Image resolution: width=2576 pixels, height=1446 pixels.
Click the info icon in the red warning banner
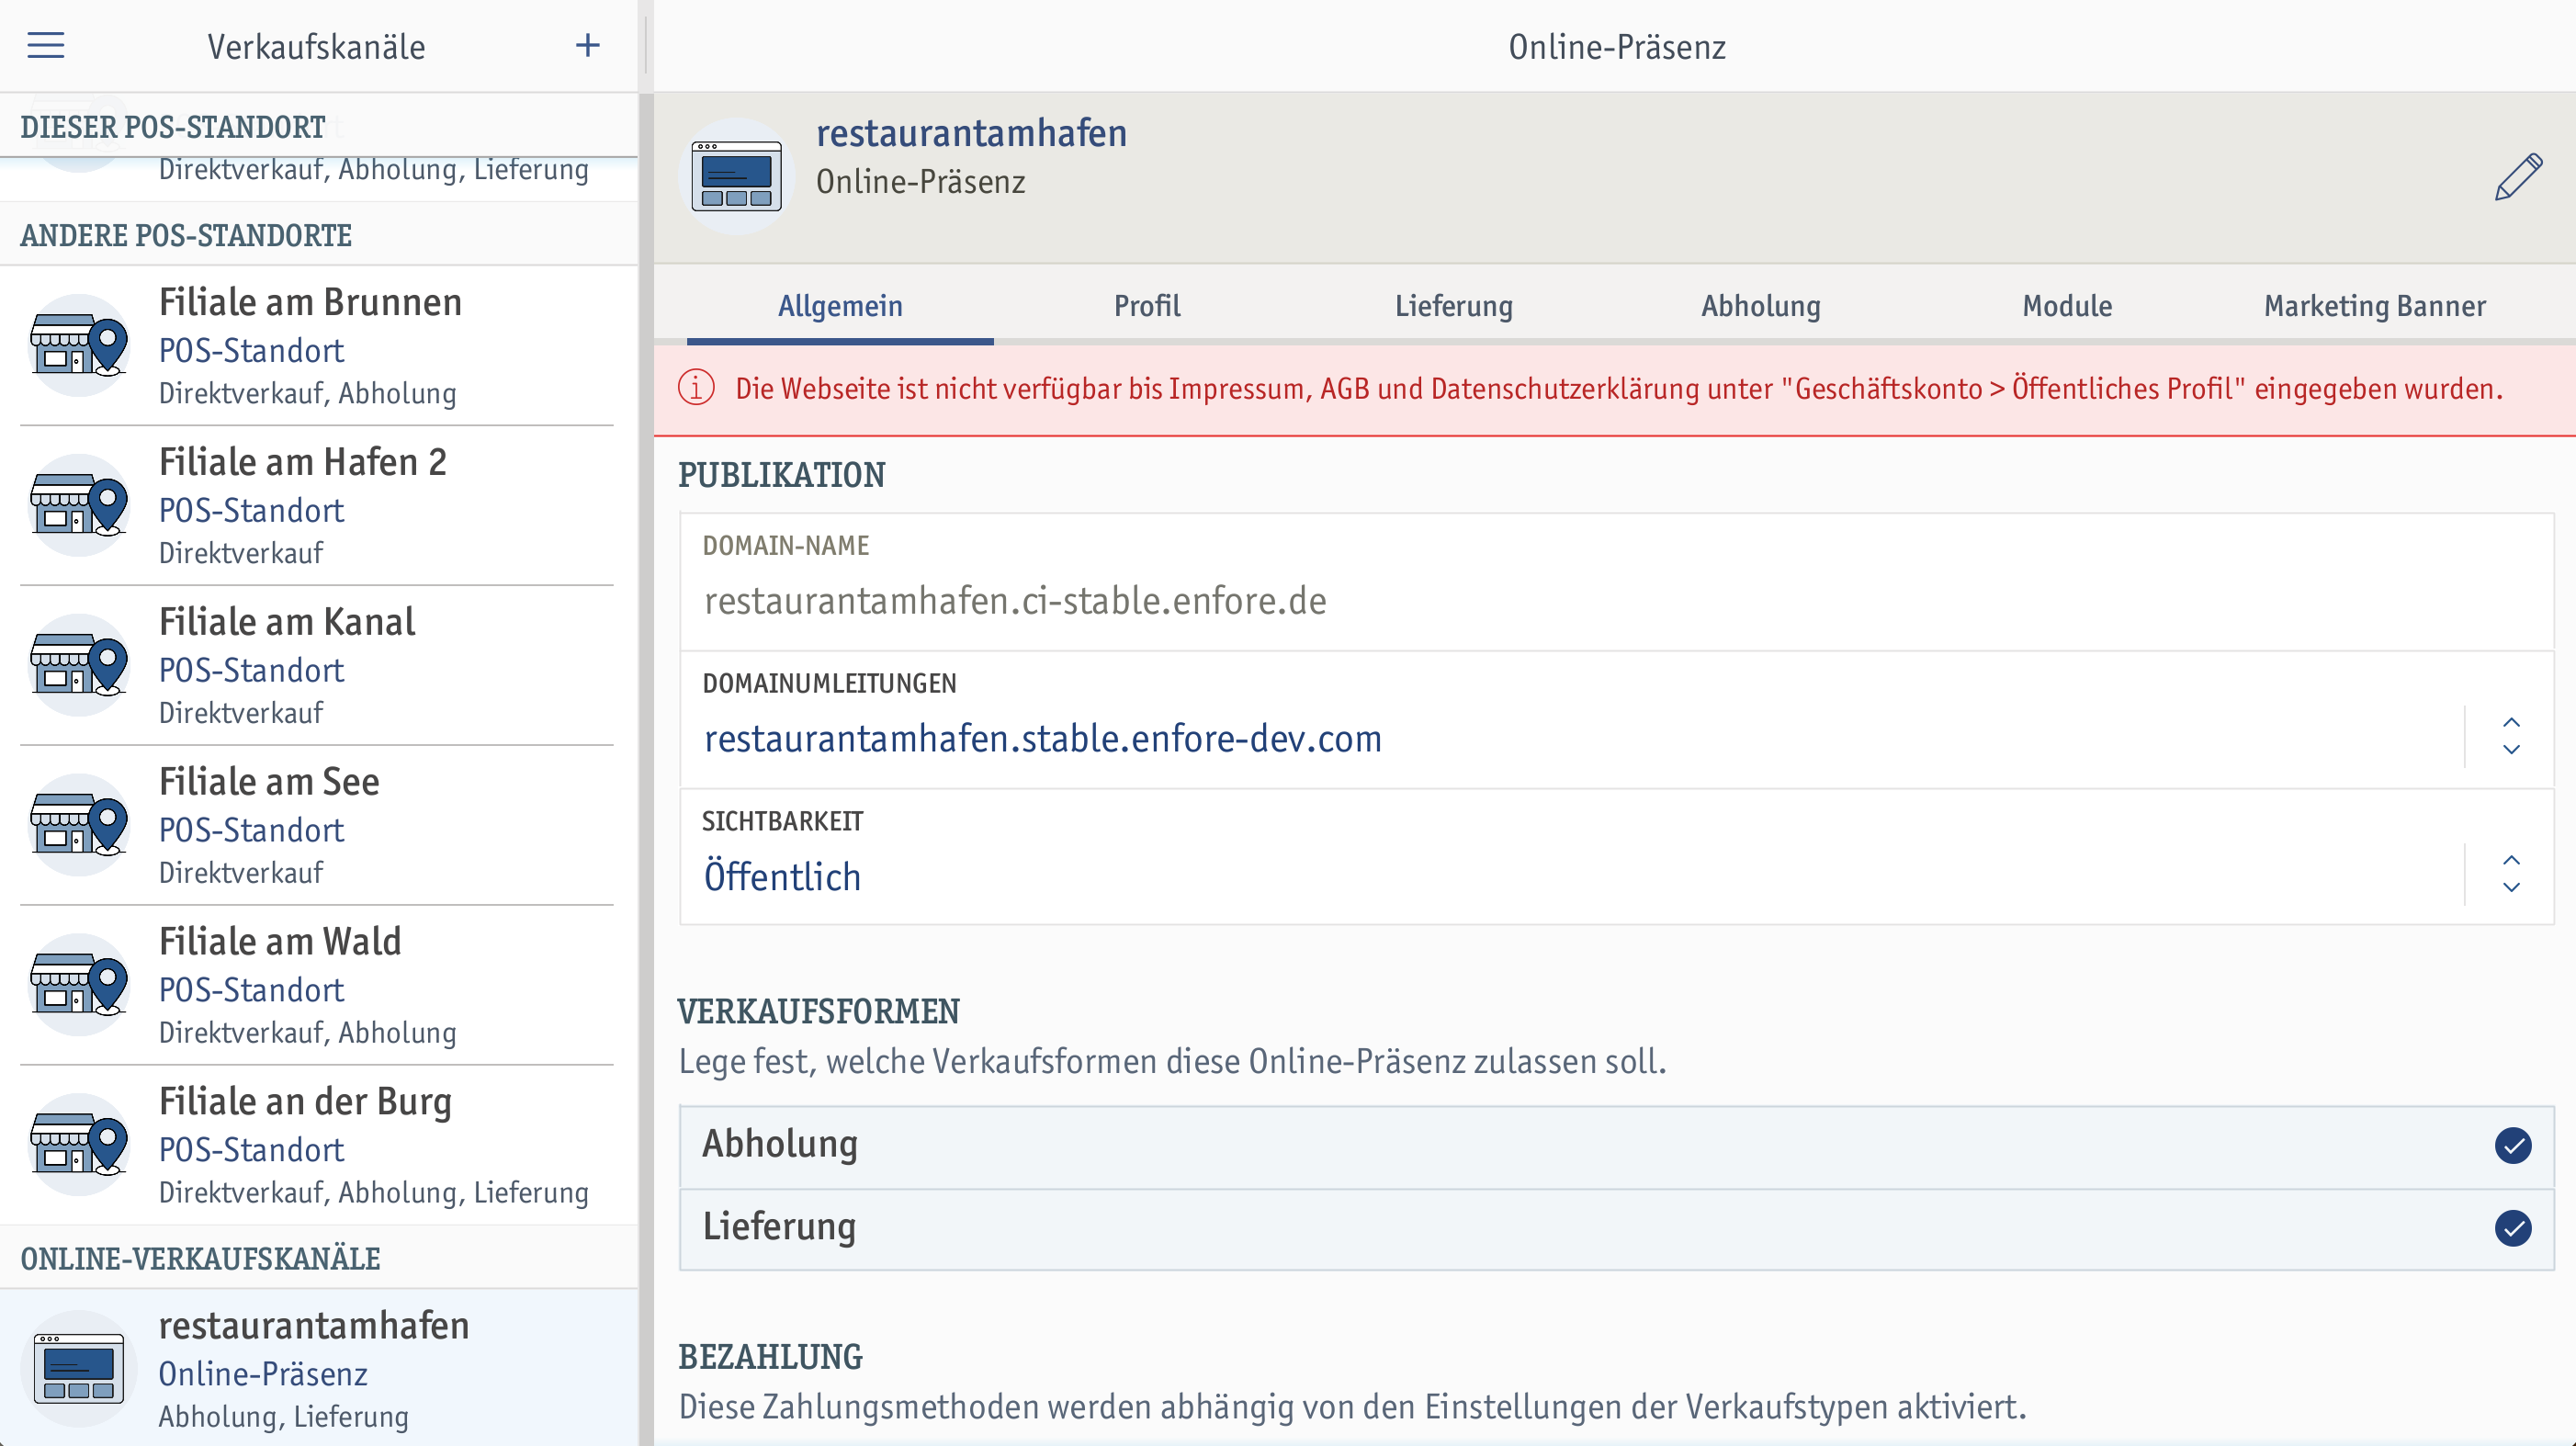(697, 388)
